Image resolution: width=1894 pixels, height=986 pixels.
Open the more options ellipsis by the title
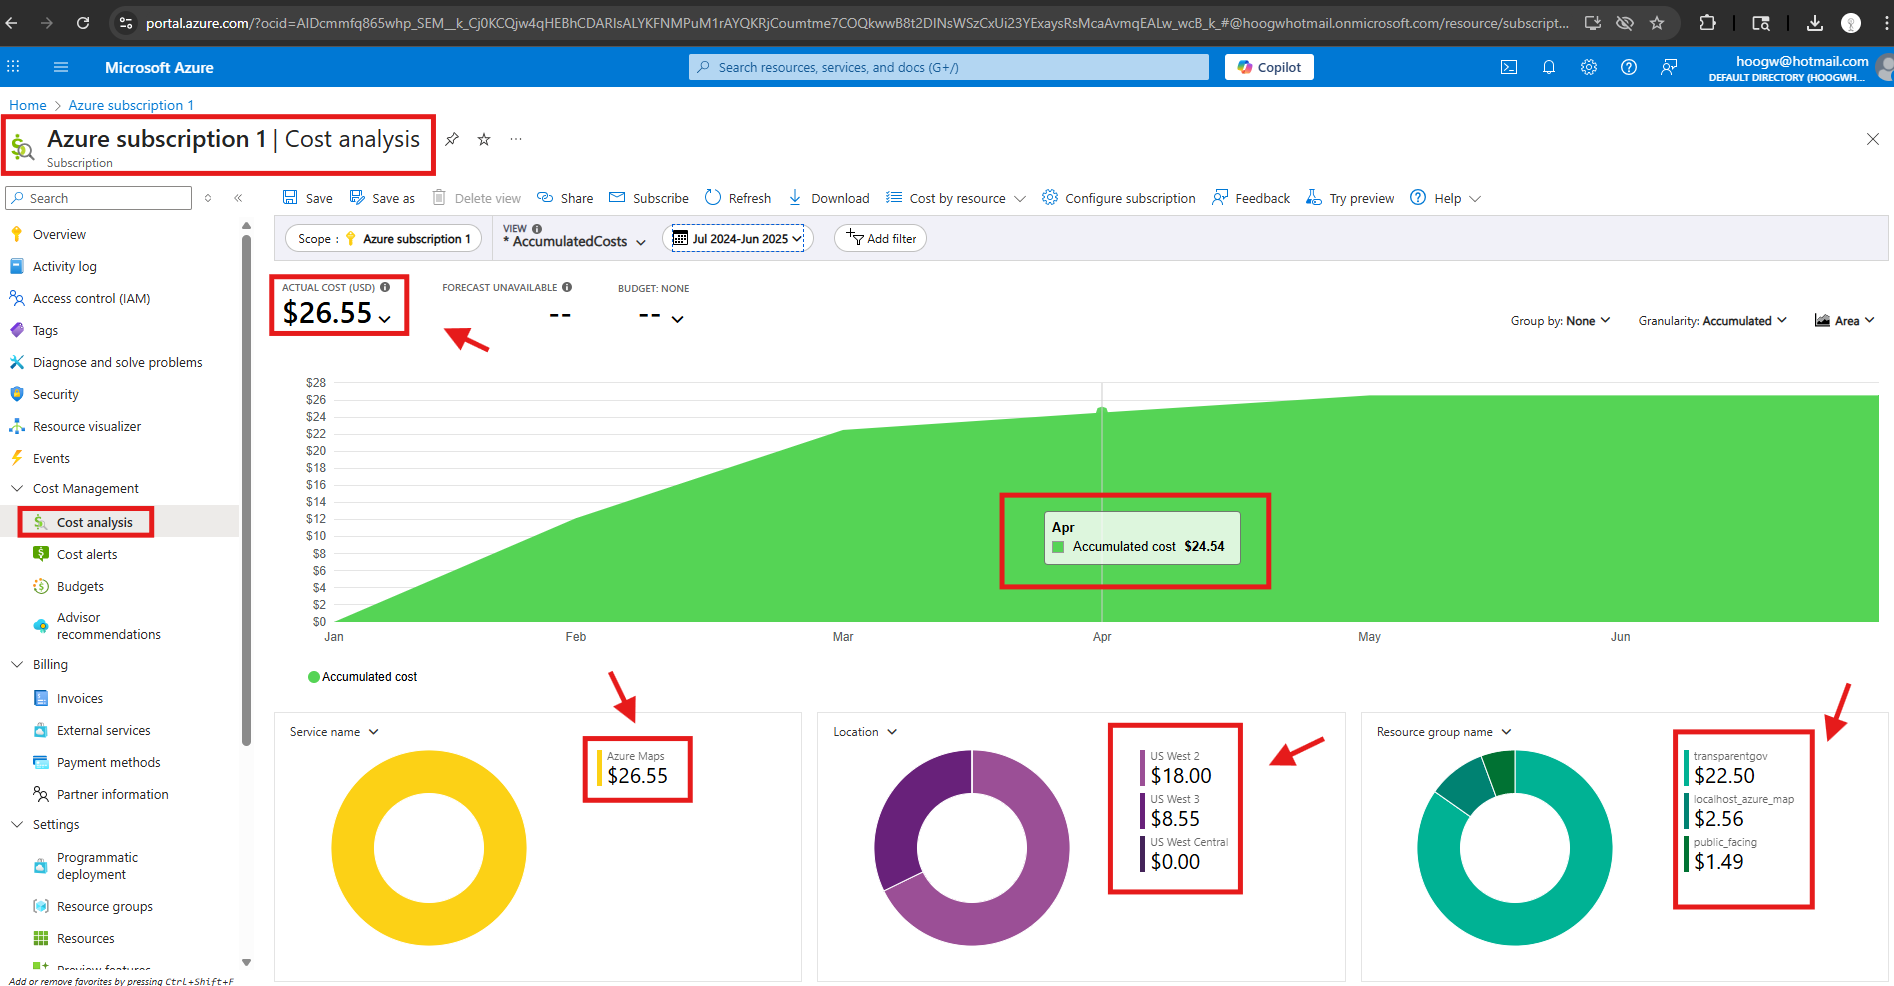516,139
